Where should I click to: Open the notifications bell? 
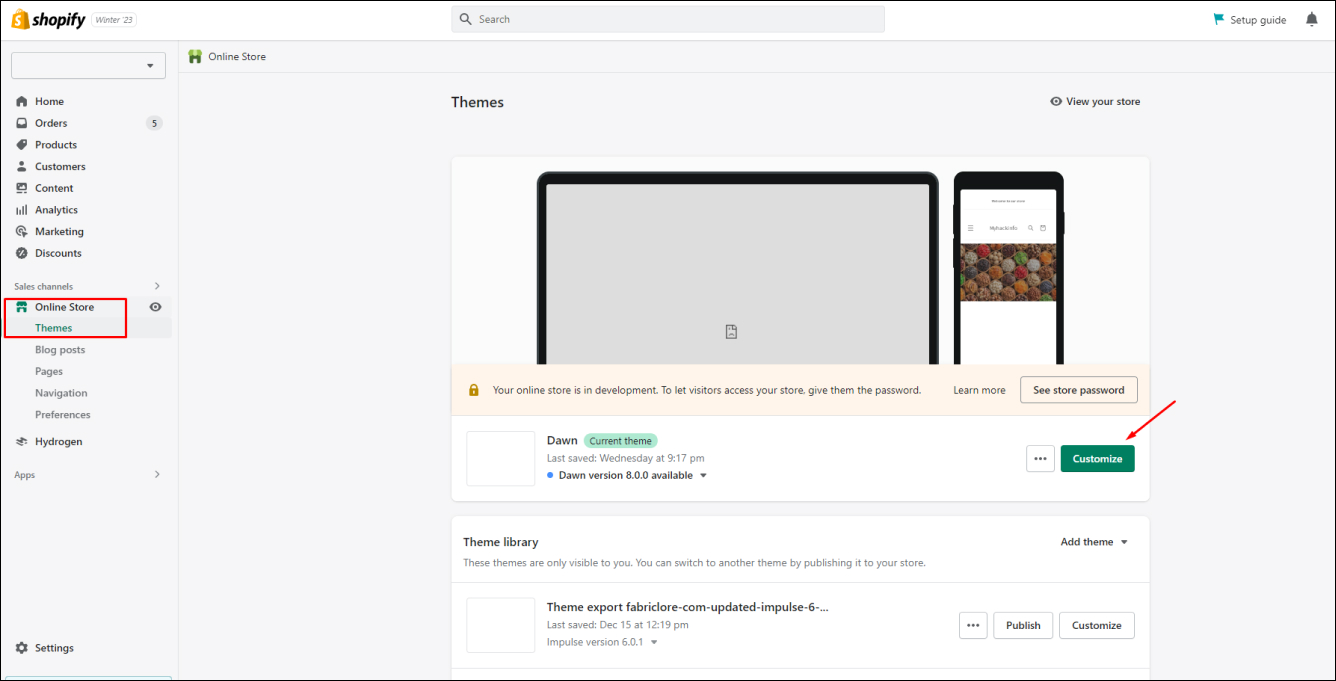pos(1311,19)
